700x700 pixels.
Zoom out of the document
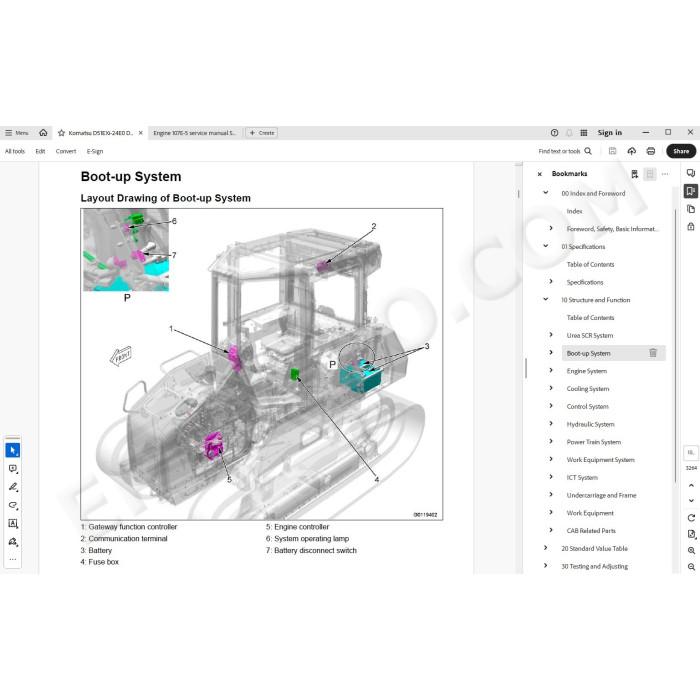coord(691,567)
